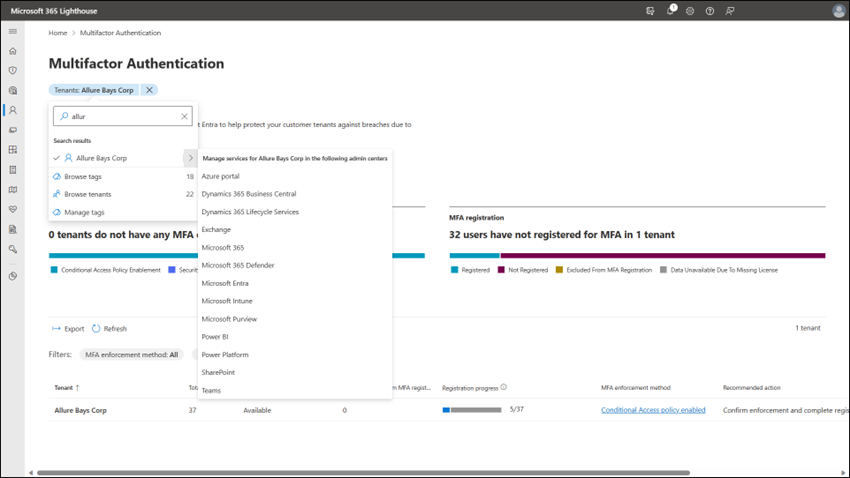
Task: Click into the tenant search field
Action: click(x=123, y=117)
